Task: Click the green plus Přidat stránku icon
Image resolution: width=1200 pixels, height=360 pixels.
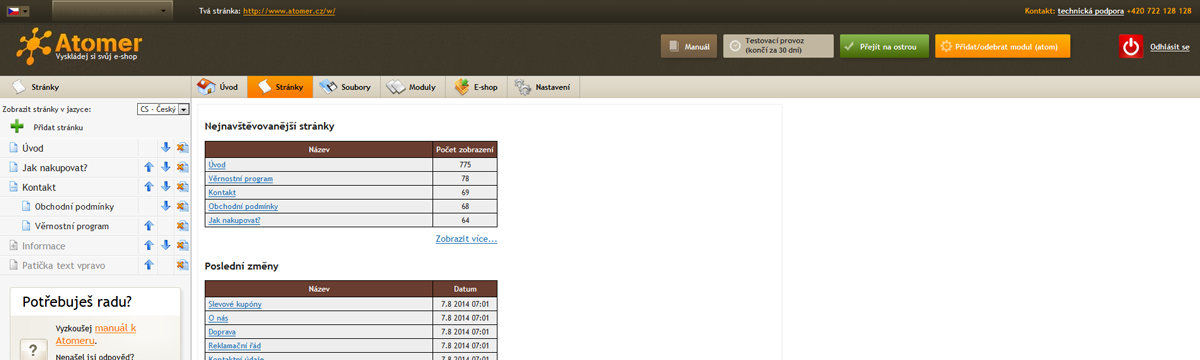Action: coord(17,127)
